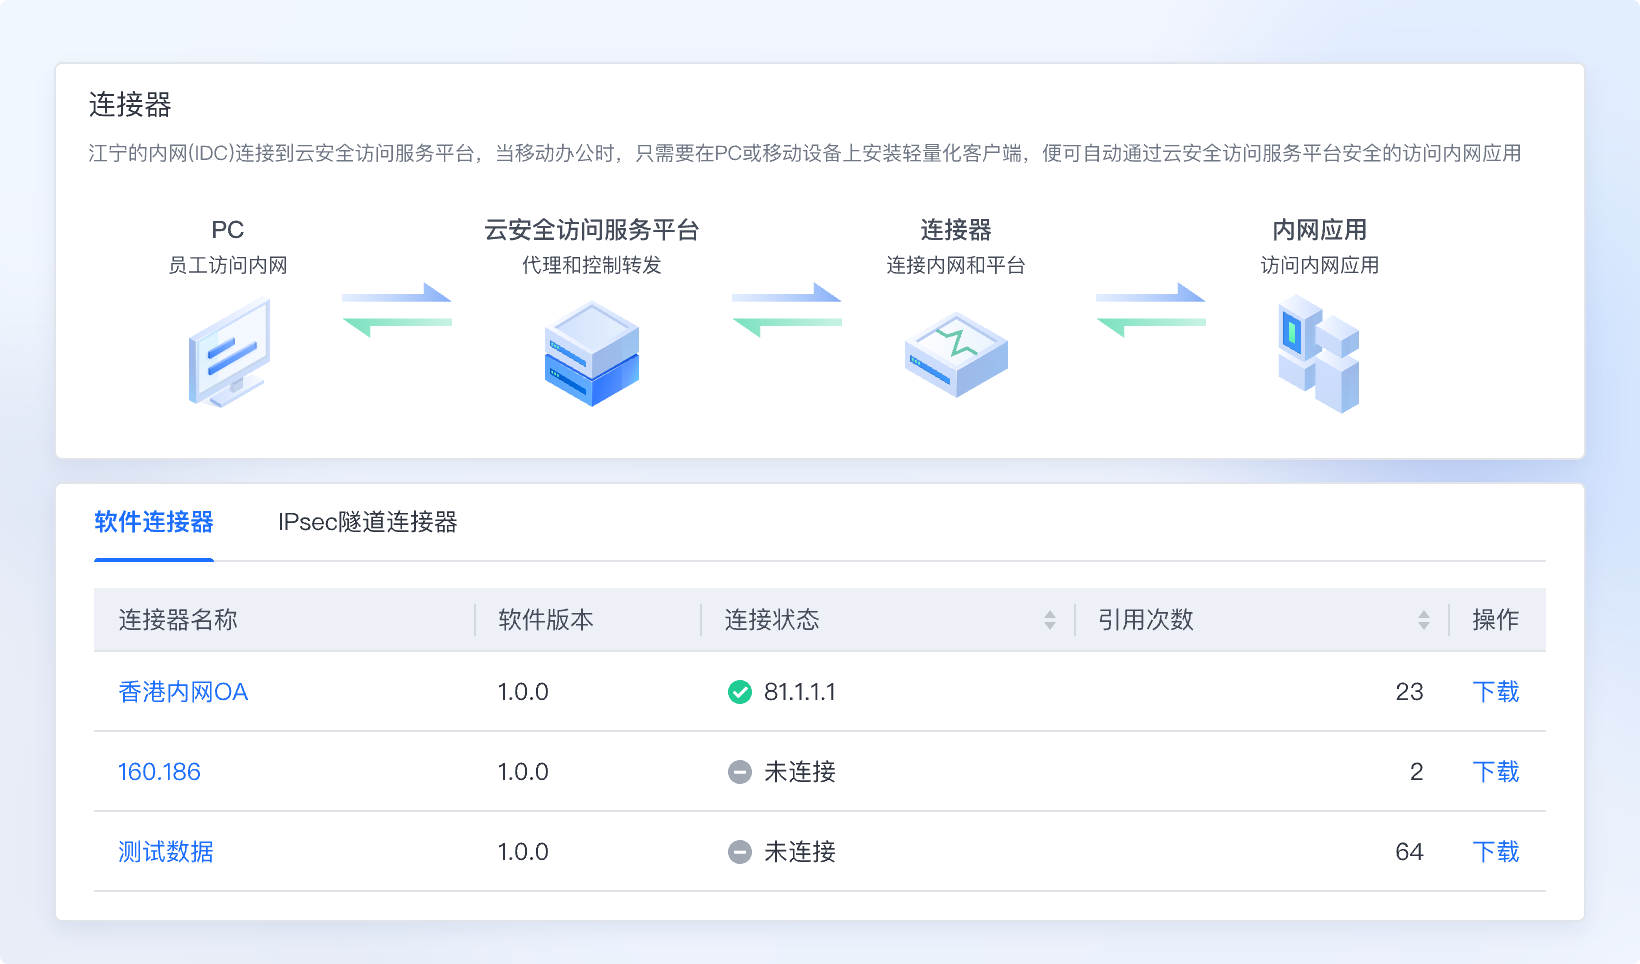Expand sorting options on the 连接状态 header
The width and height of the screenshot is (1640, 964).
point(1050,620)
